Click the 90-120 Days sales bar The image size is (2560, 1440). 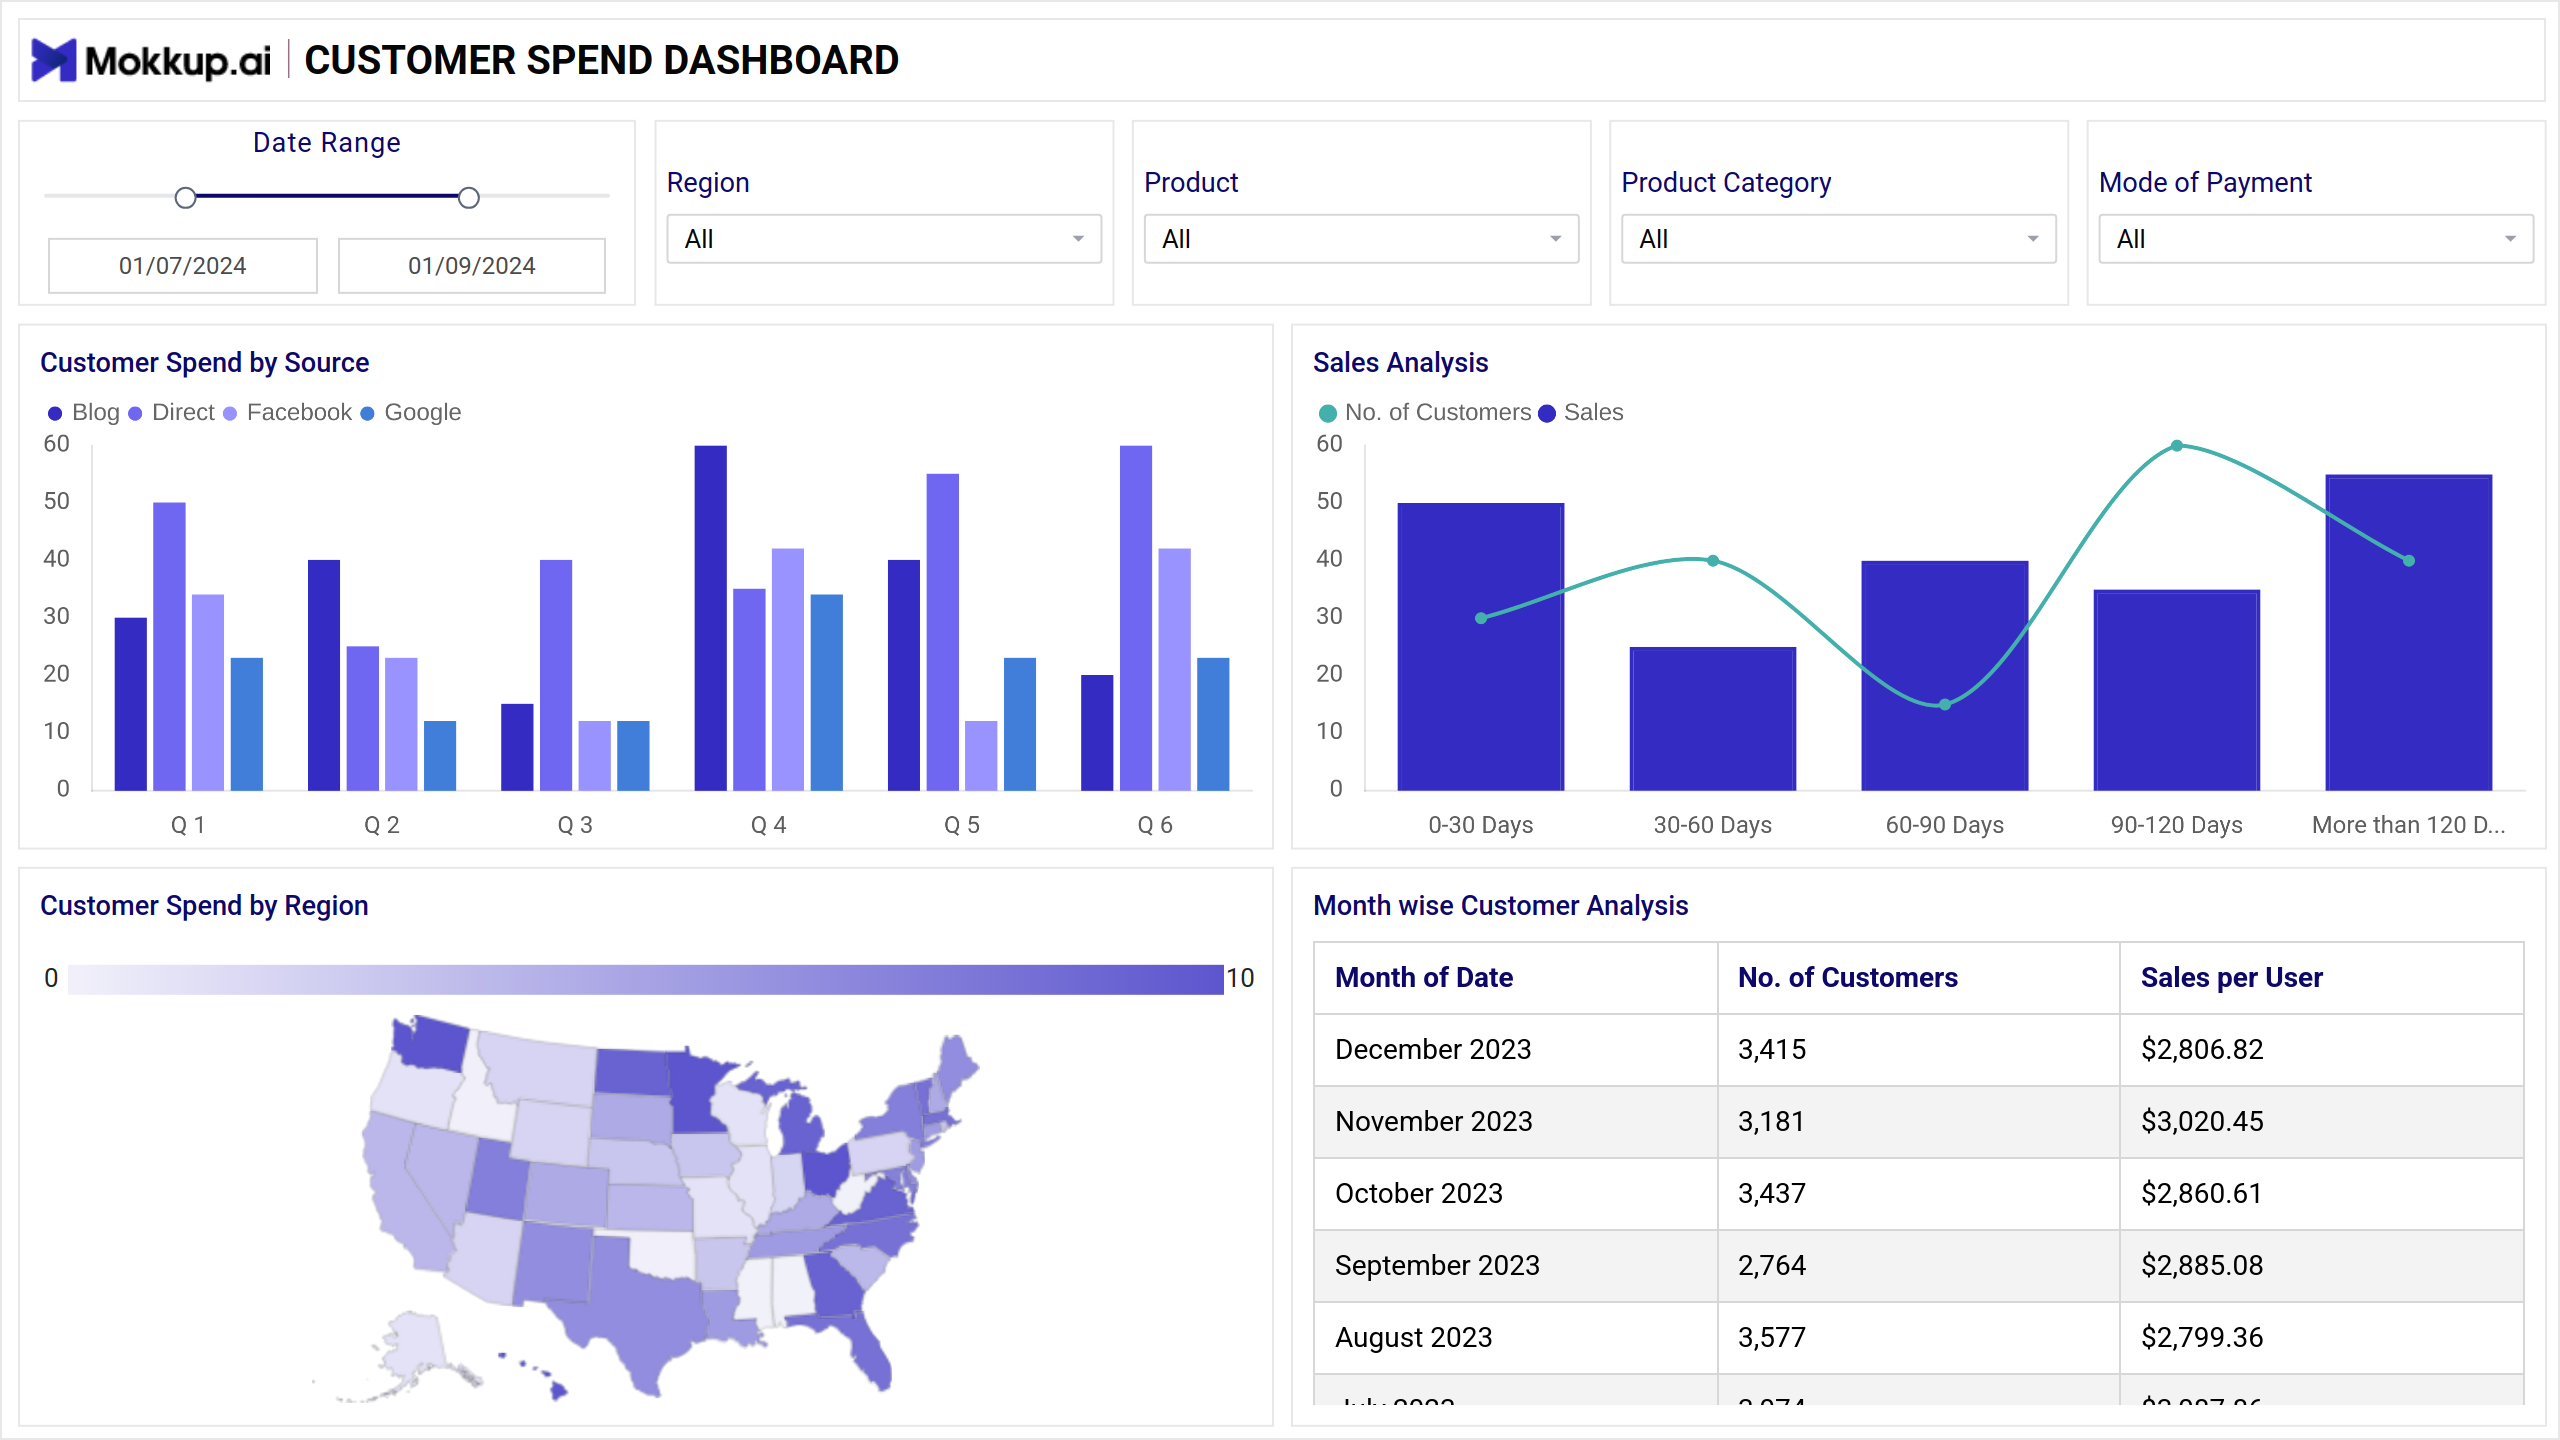click(x=2177, y=690)
